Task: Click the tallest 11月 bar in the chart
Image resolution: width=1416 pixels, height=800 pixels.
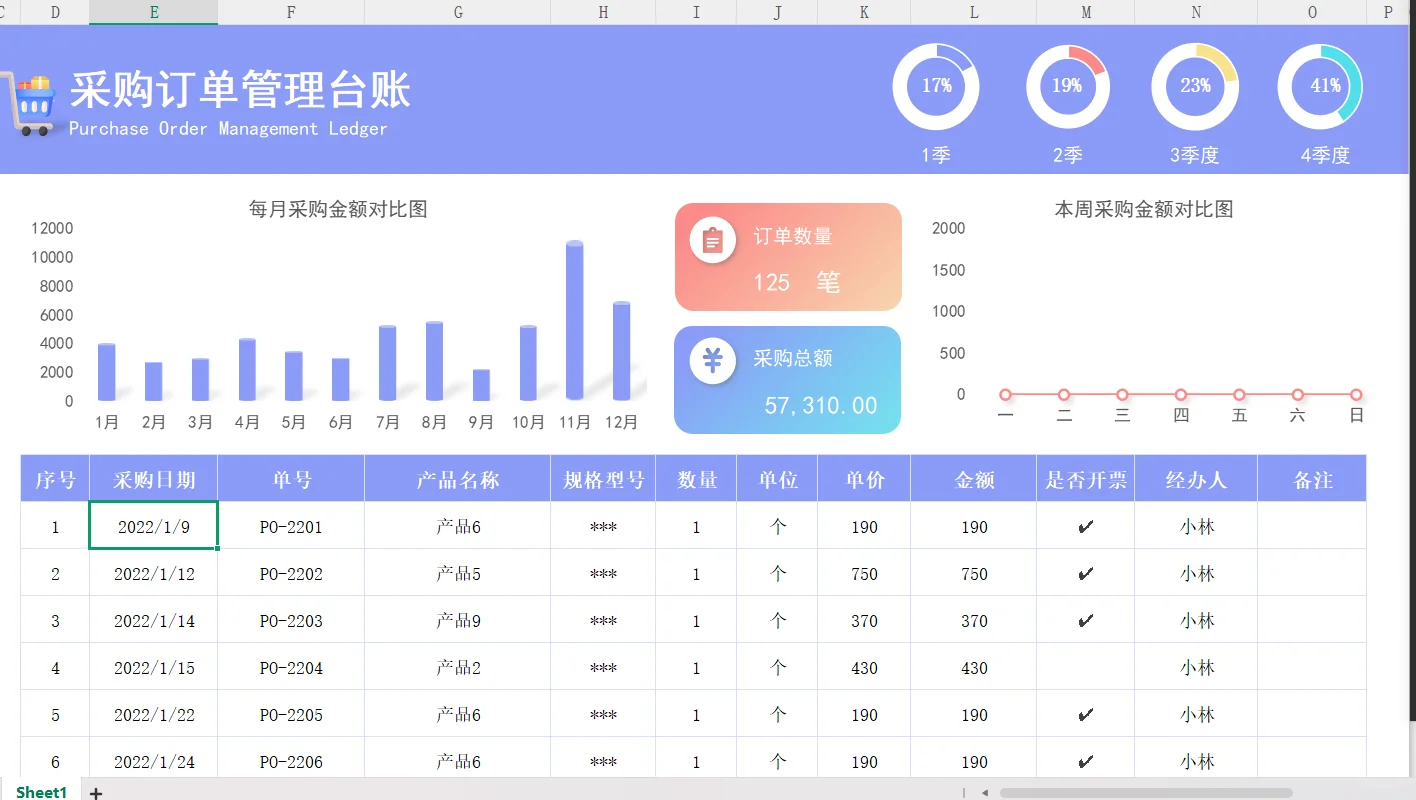Action: (574, 320)
